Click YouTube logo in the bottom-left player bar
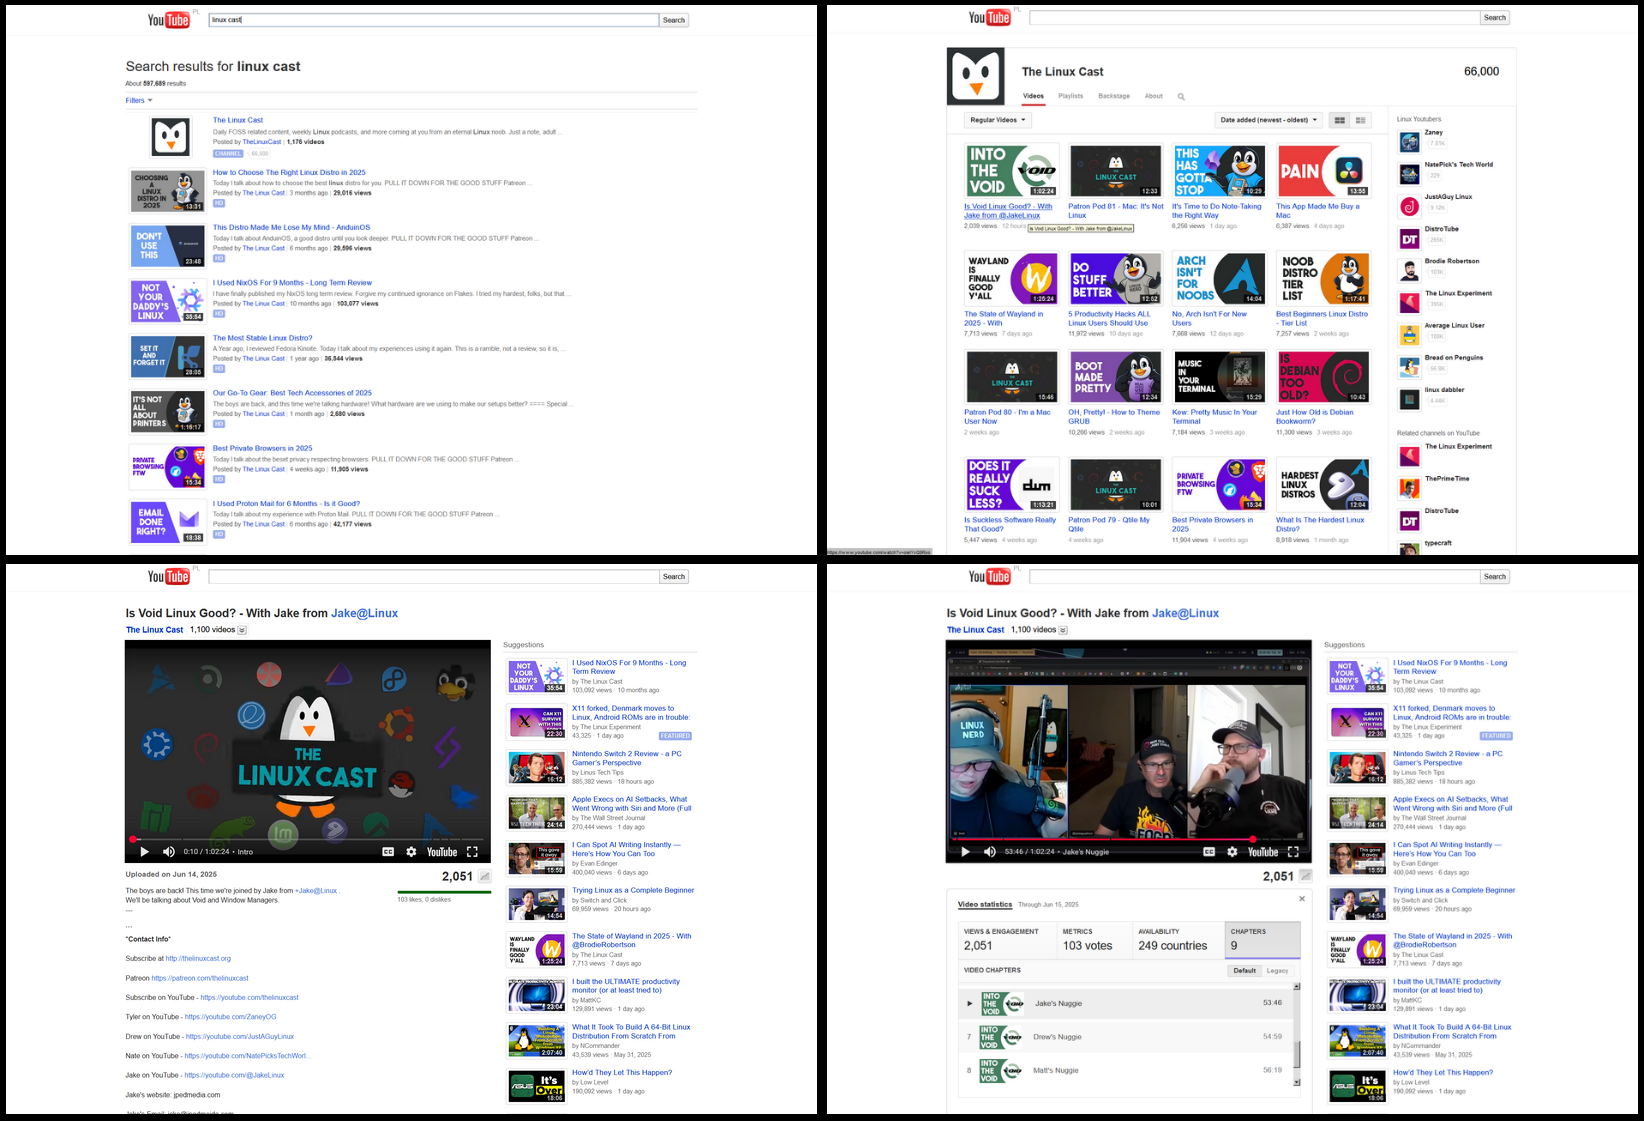 (x=442, y=852)
